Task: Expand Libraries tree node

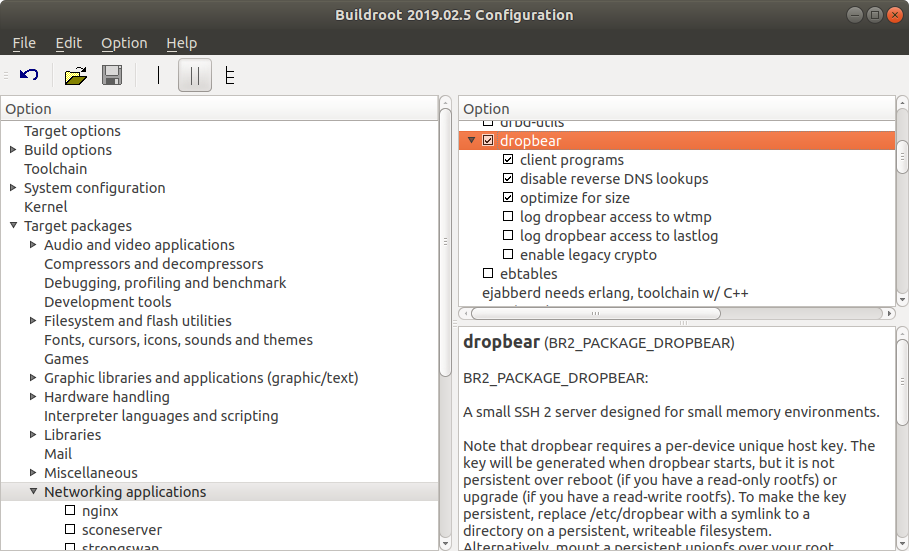Action: [33, 434]
